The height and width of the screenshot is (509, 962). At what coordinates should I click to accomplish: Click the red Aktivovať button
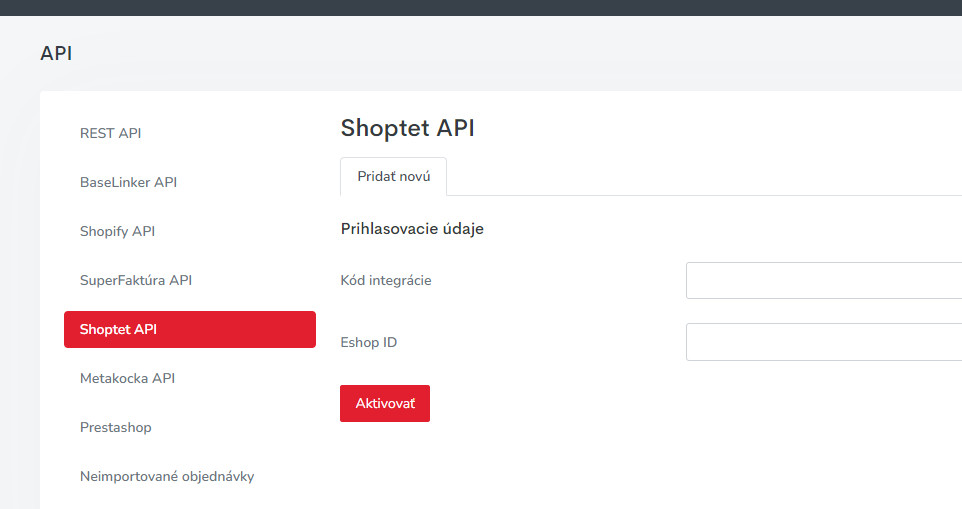pyautogui.click(x=385, y=404)
